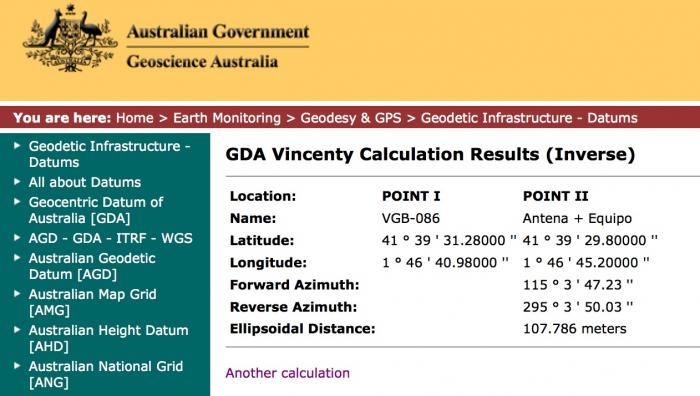Click arrow bullet beside Geocentric Datum of Australia

[17, 202]
